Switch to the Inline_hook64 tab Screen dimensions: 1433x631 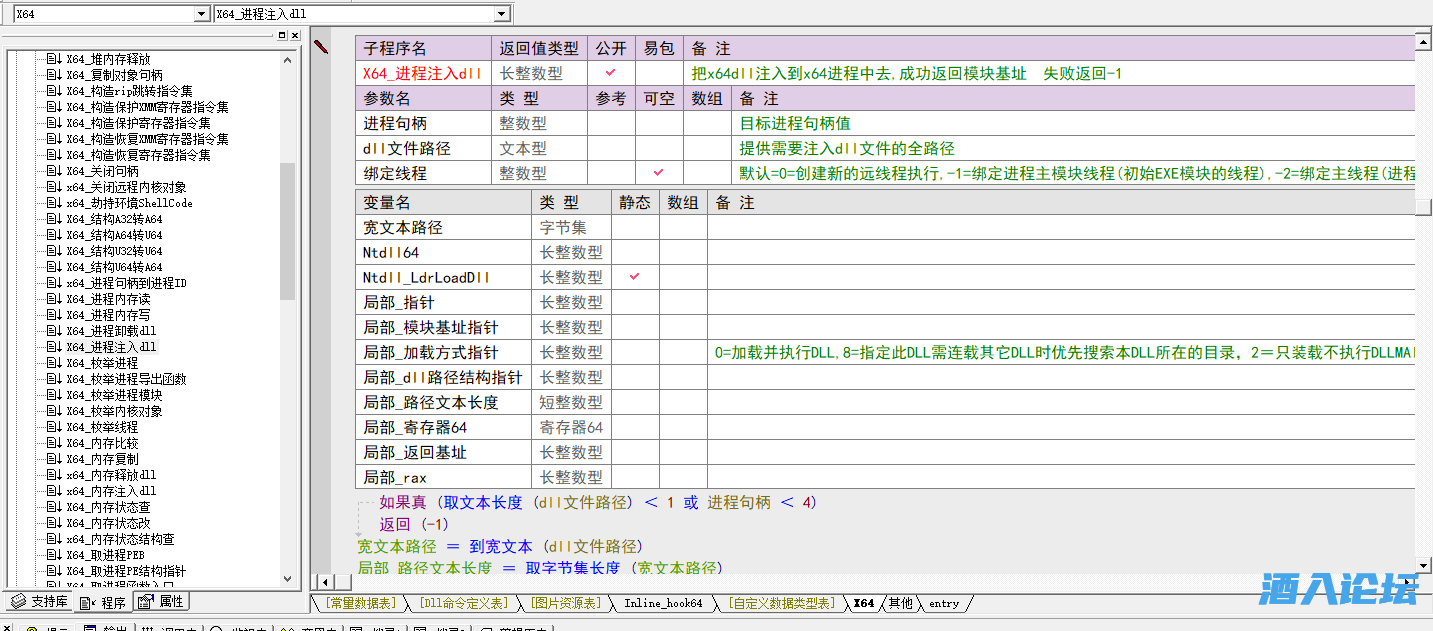[663, 603]
